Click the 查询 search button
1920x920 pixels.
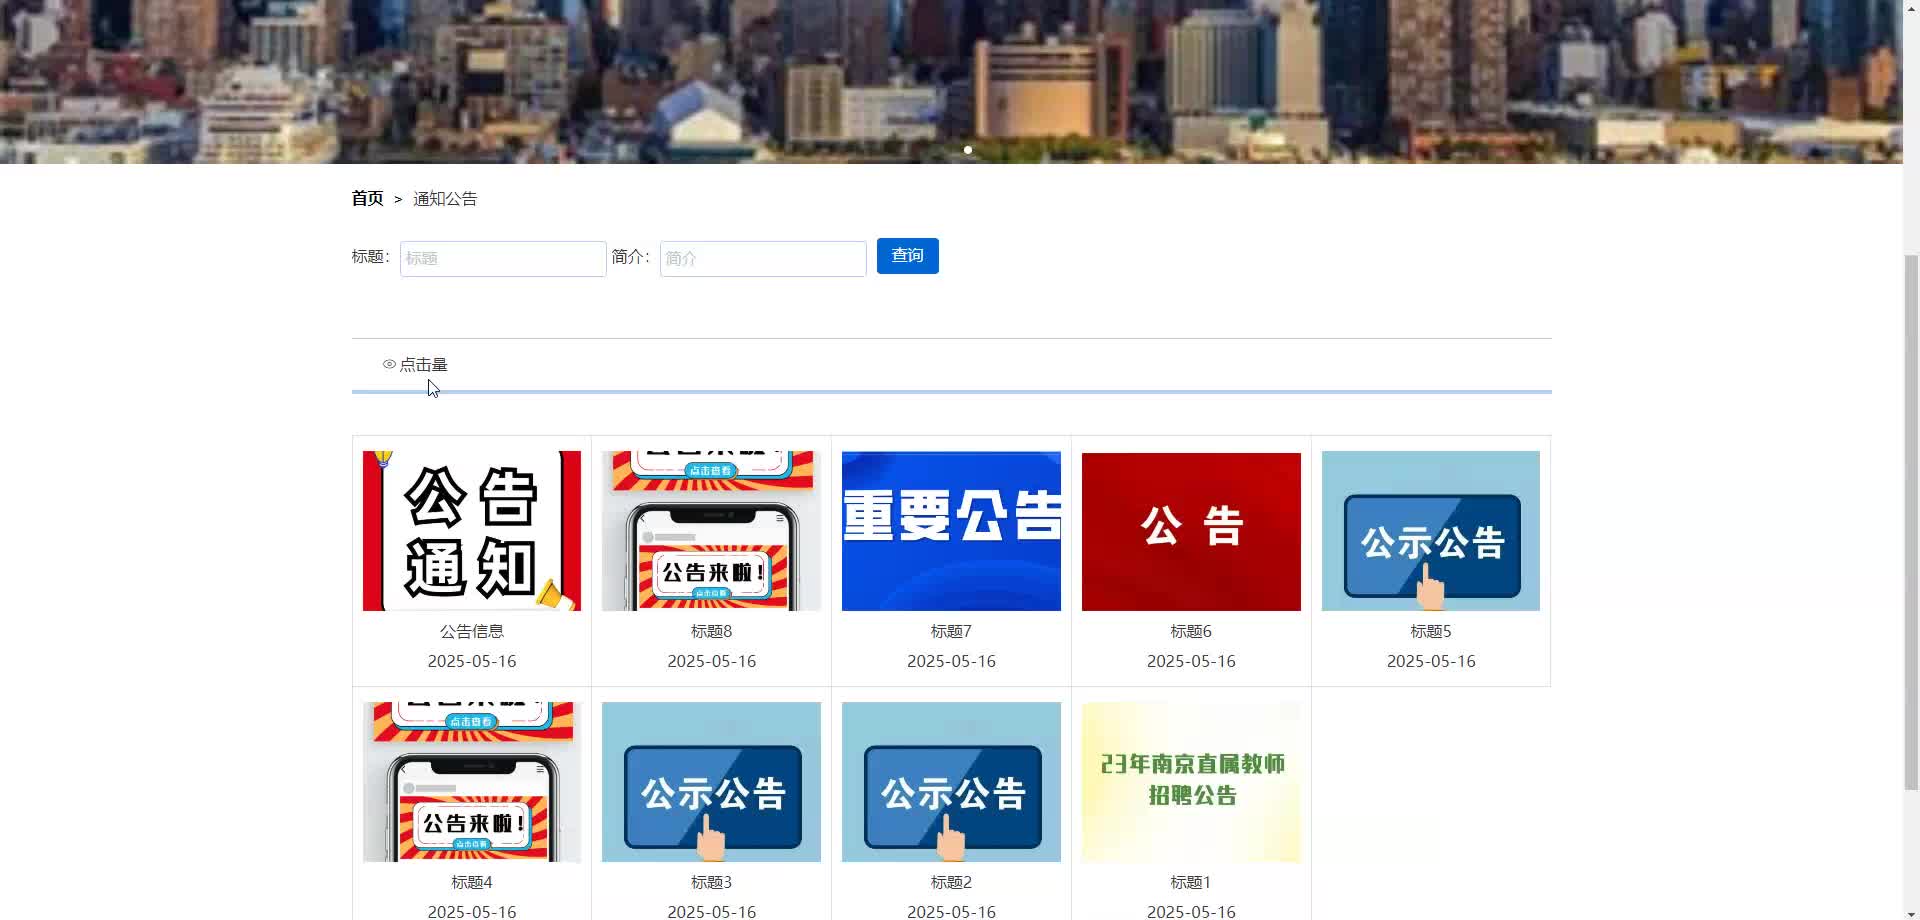coord(908,256)
